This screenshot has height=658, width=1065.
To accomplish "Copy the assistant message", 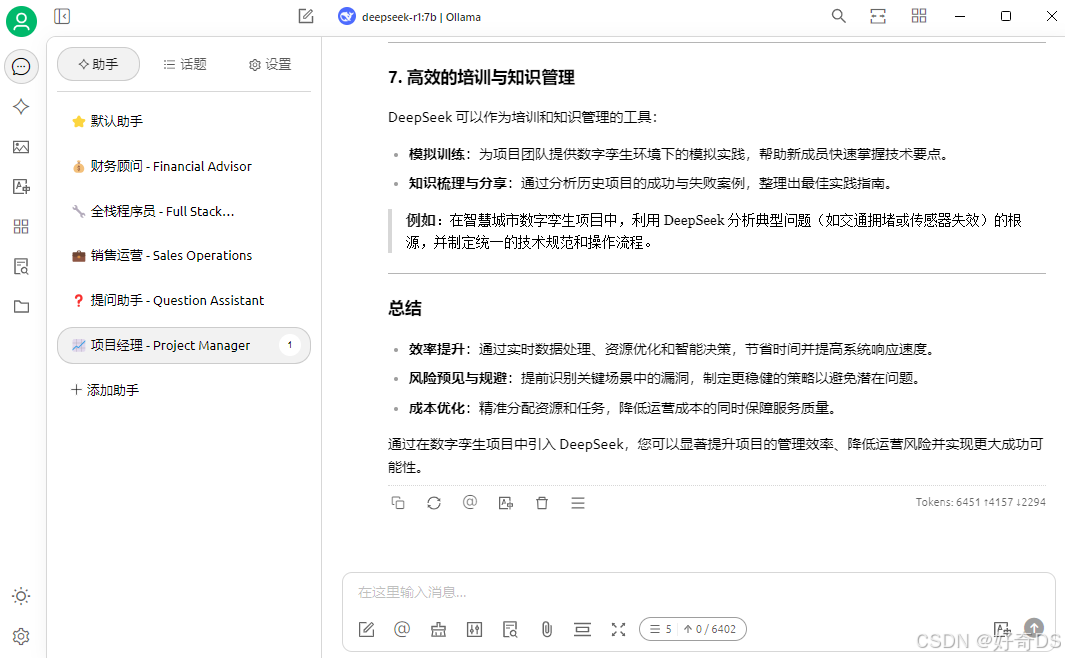I will pyautogui.click(x=398, y=502).
